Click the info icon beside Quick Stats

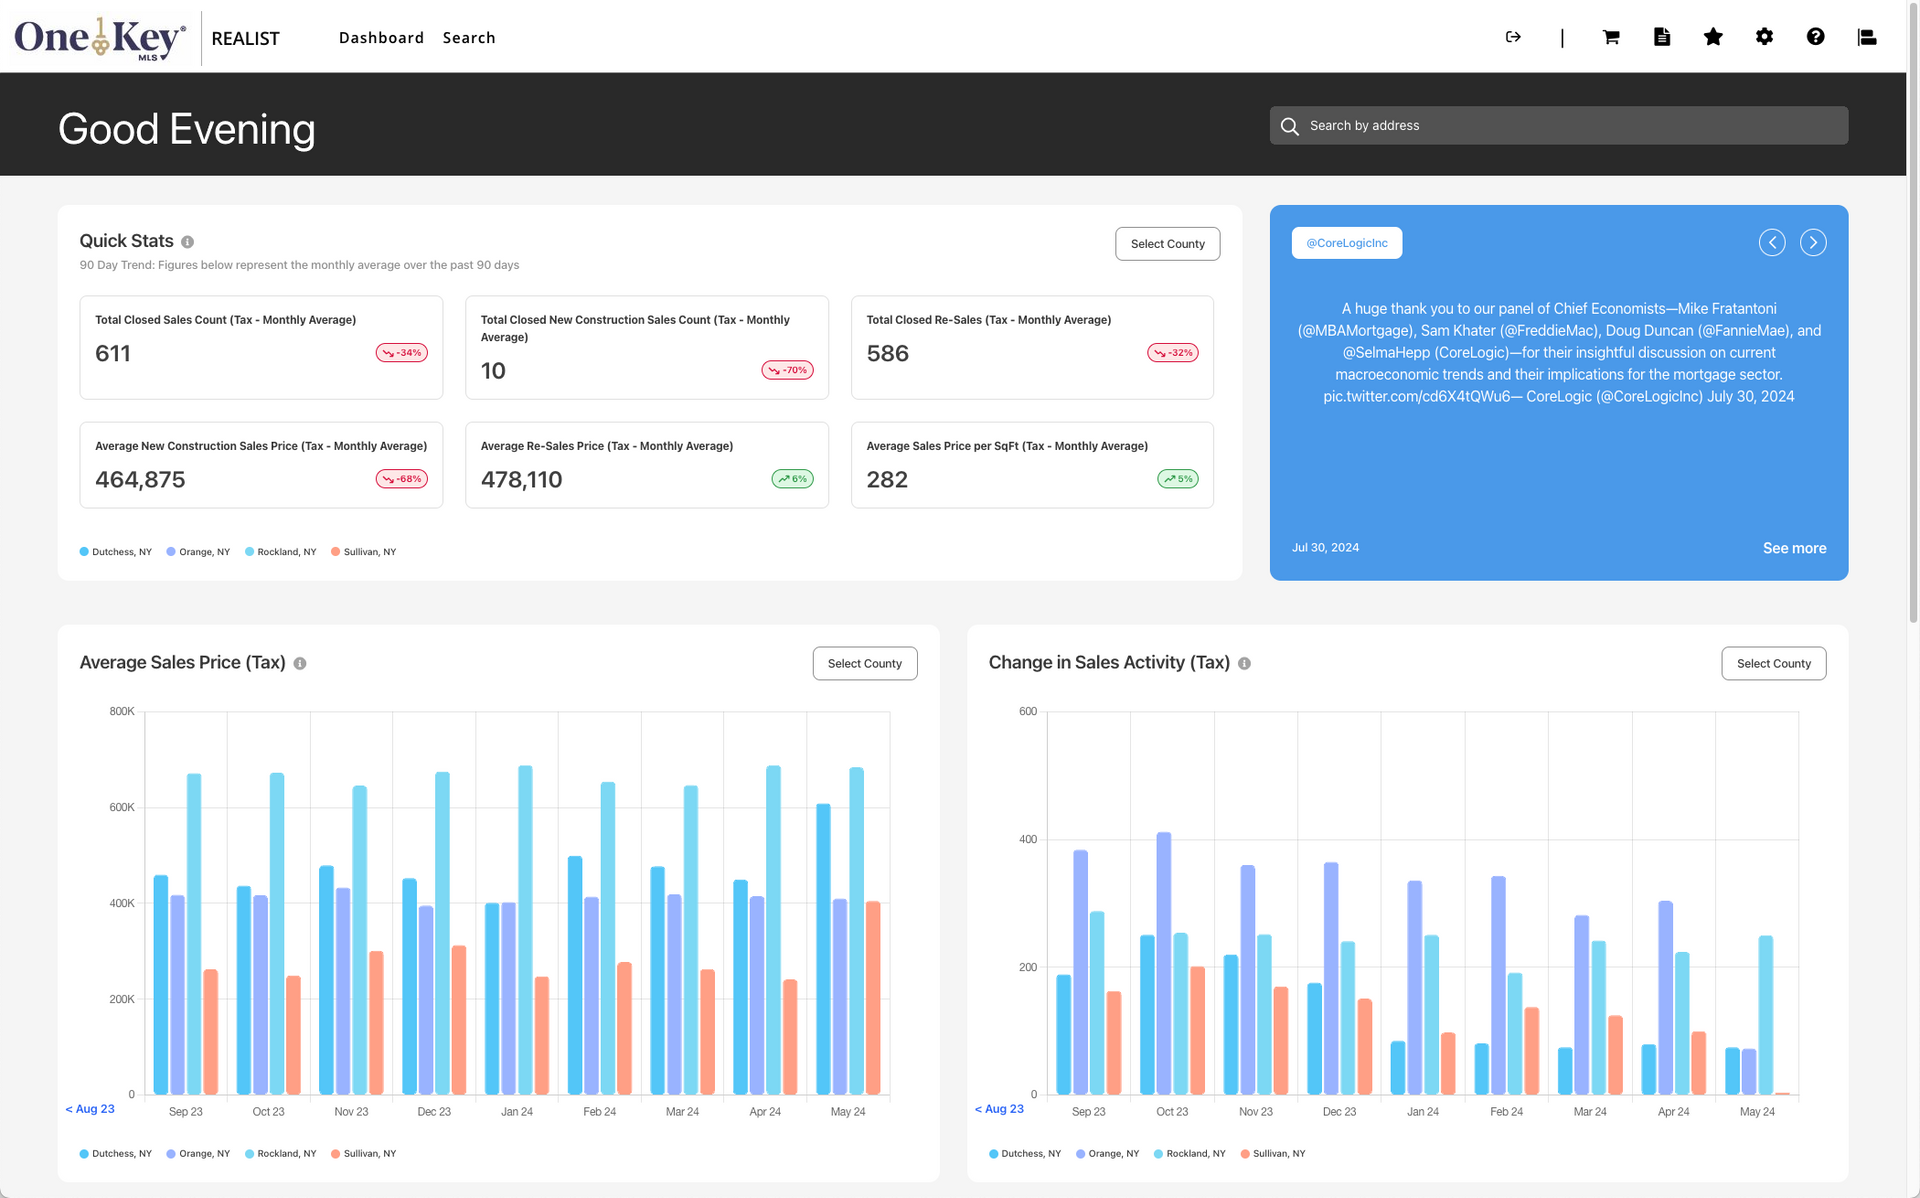point(189,241)
